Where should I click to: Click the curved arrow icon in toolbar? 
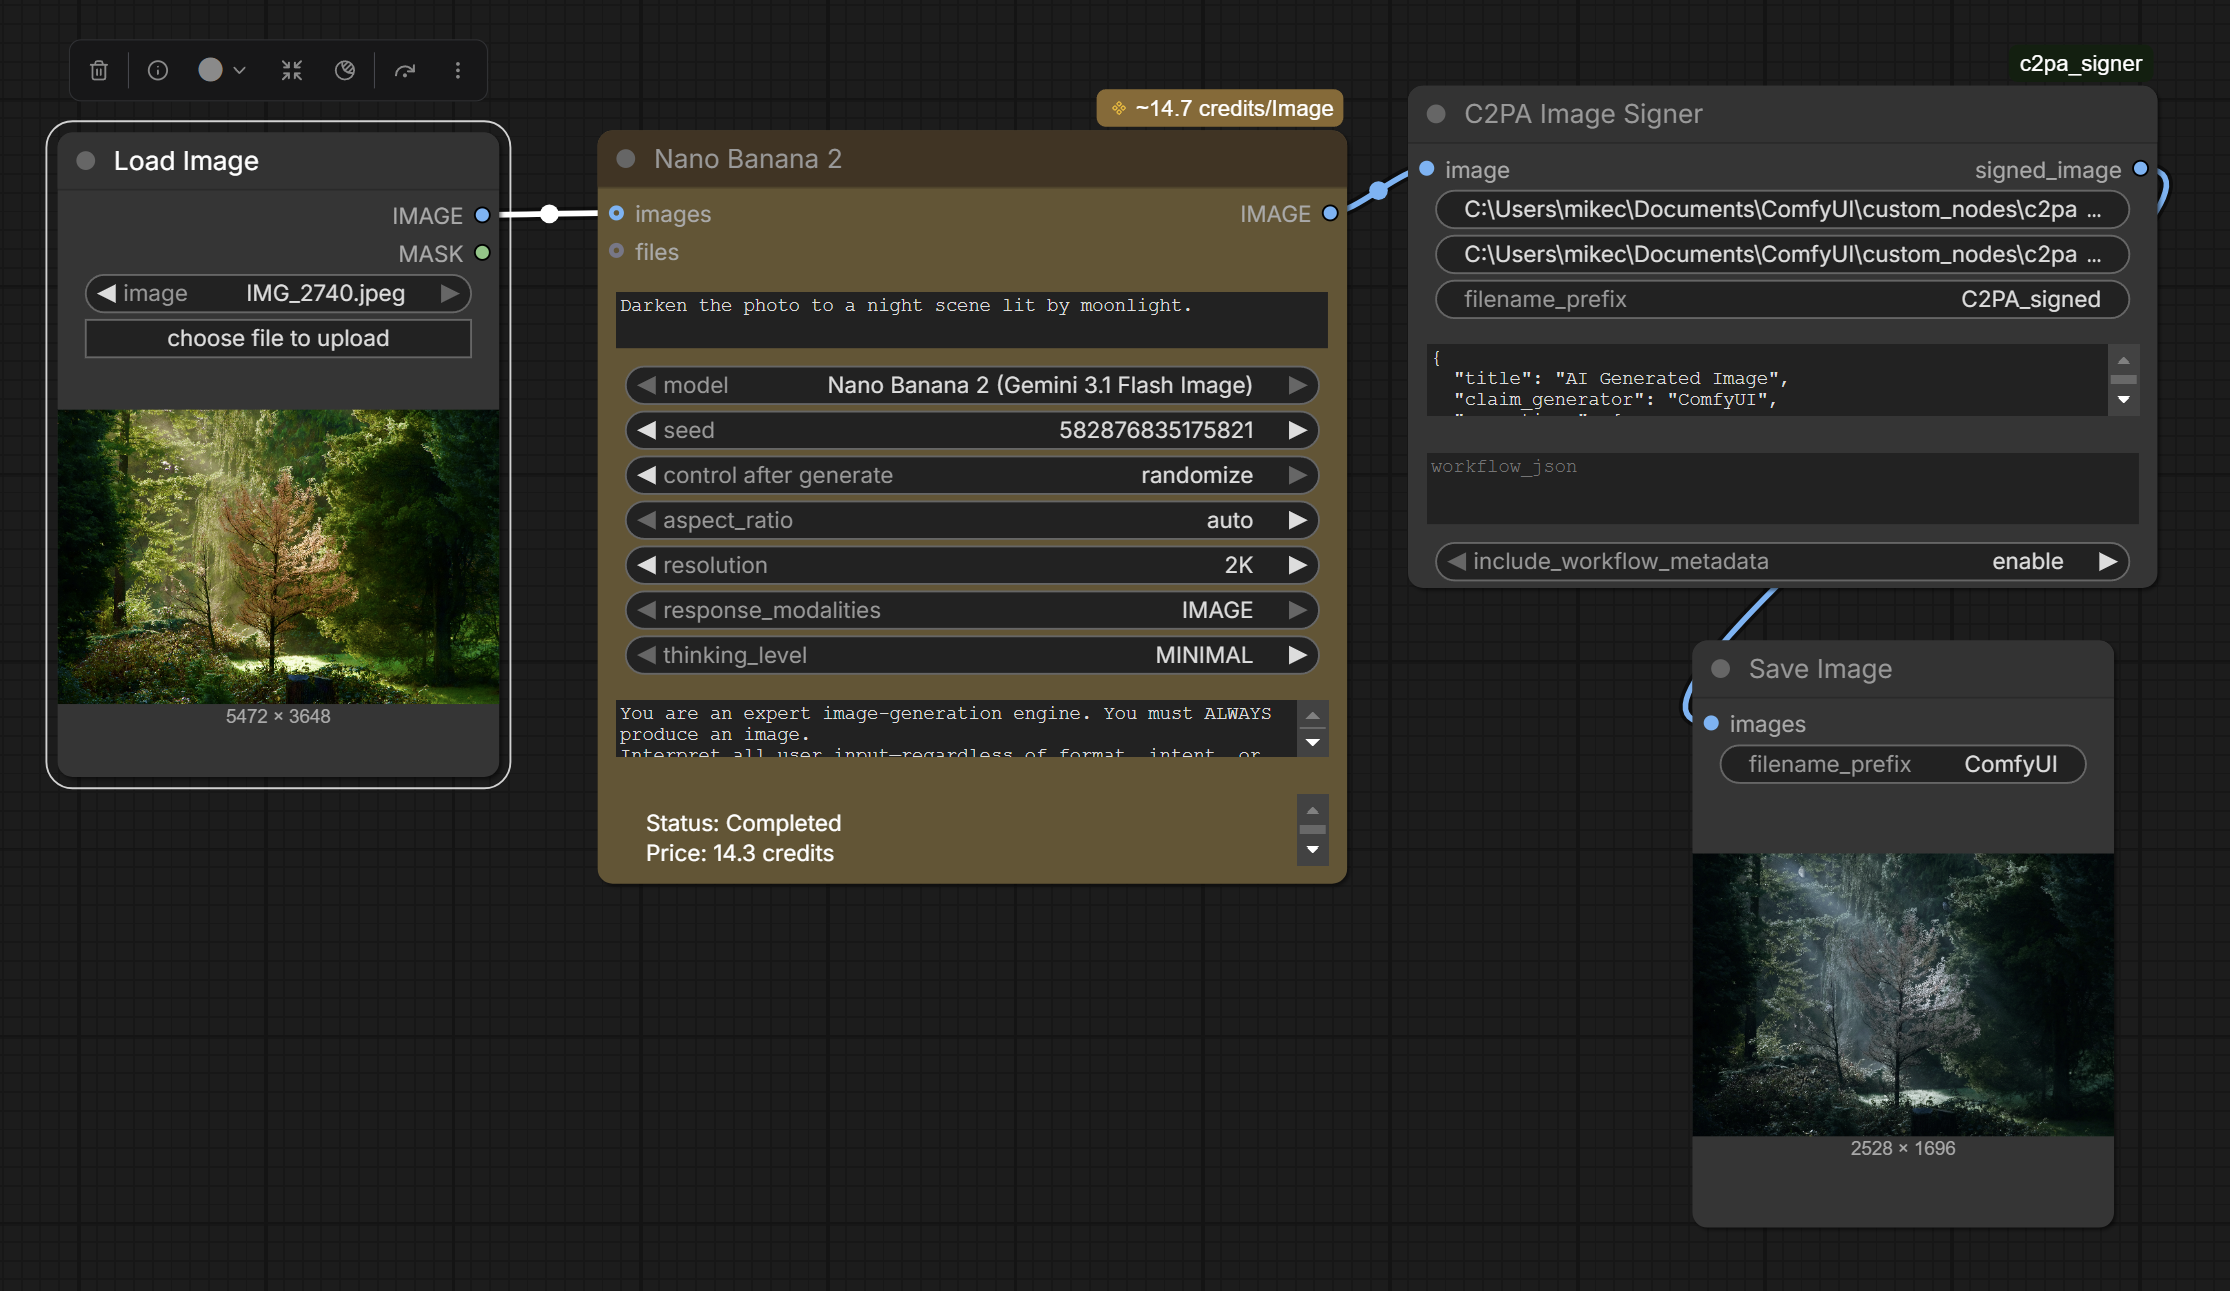click(404, 70)
